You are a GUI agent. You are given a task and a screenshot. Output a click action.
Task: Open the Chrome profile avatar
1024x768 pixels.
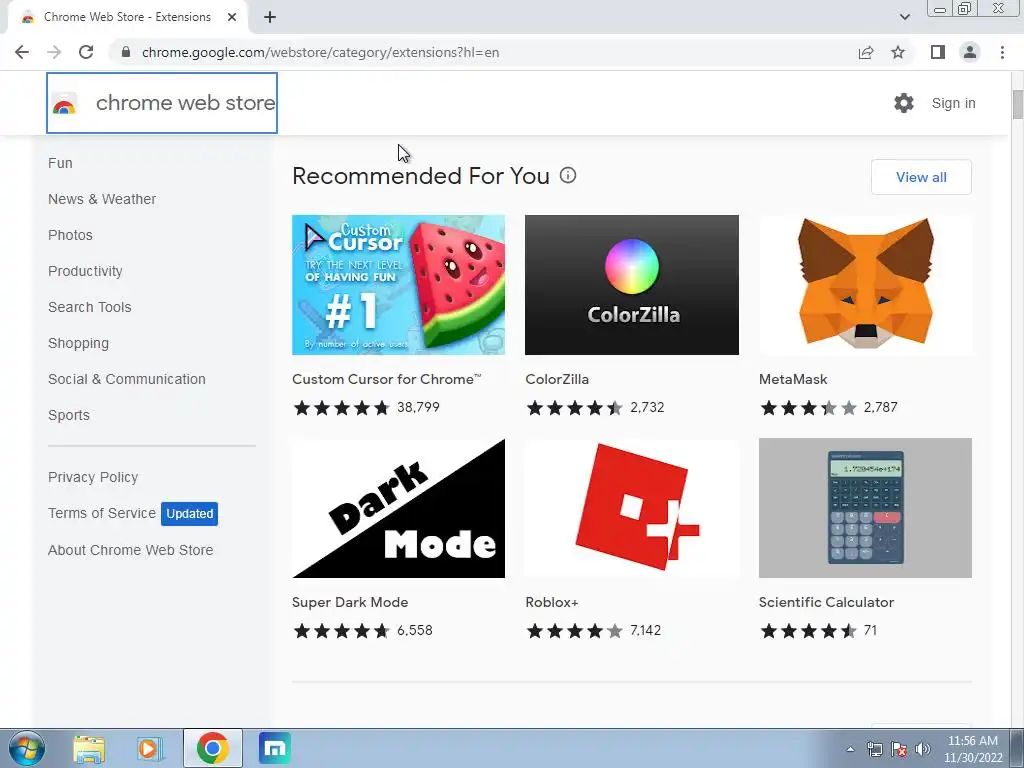[x=970, y=52]
